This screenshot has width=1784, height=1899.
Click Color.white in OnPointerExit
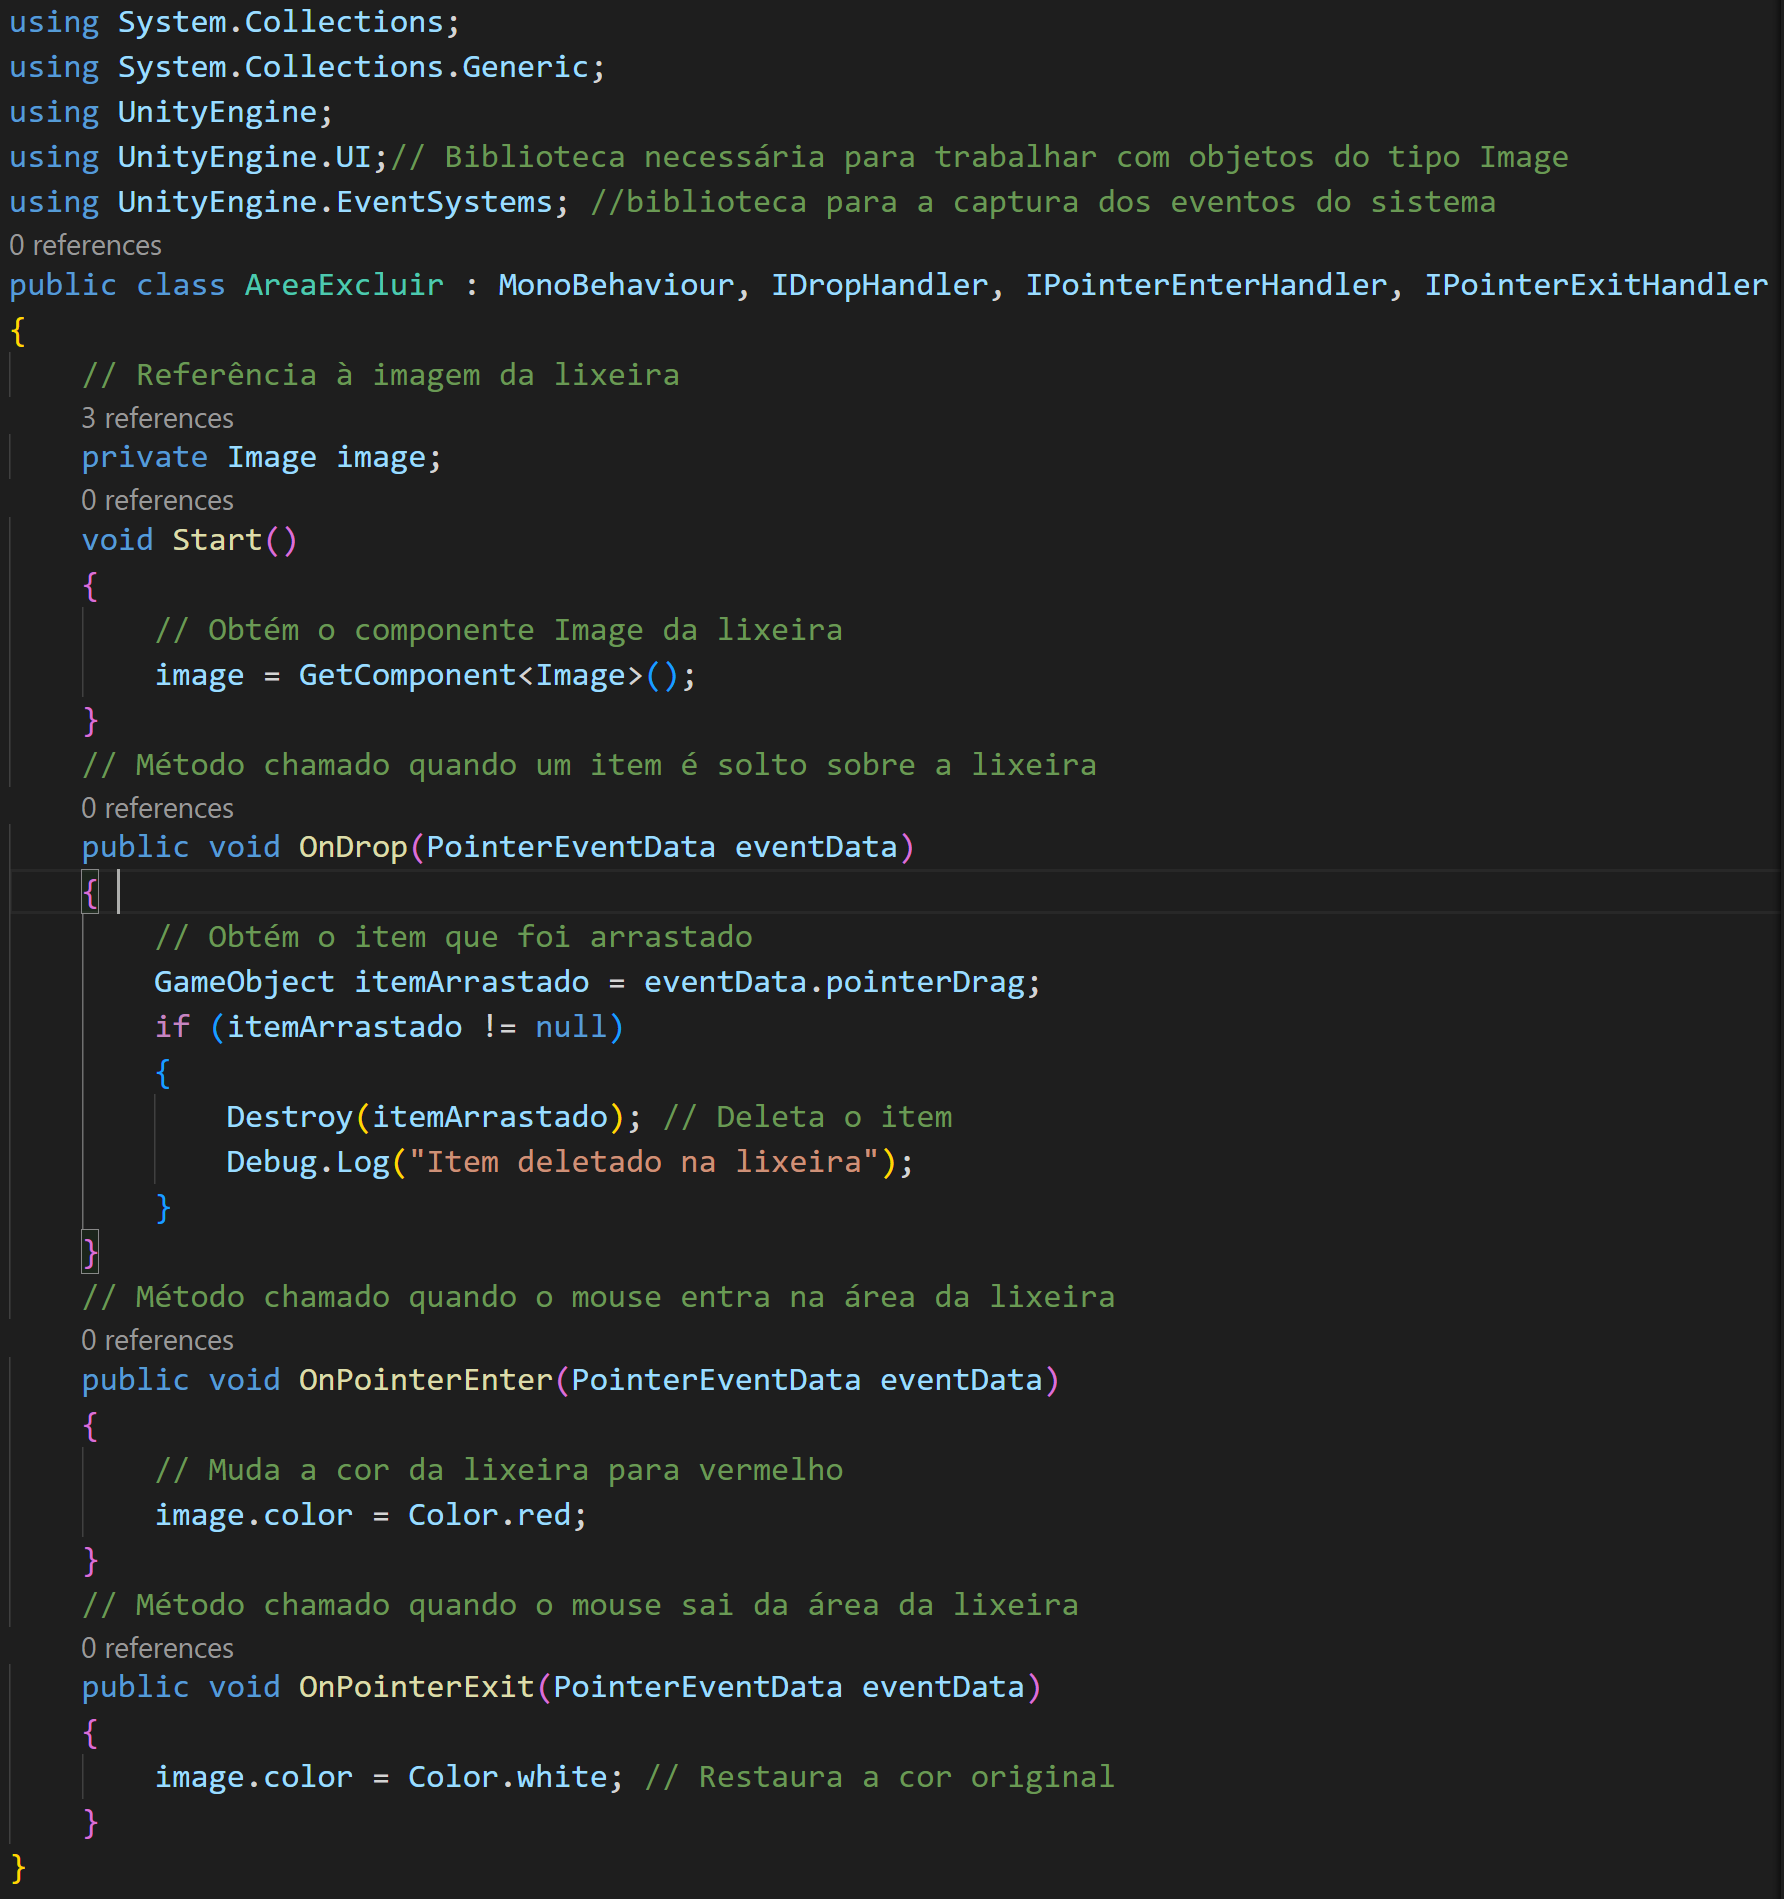[x=508, y=1777]
